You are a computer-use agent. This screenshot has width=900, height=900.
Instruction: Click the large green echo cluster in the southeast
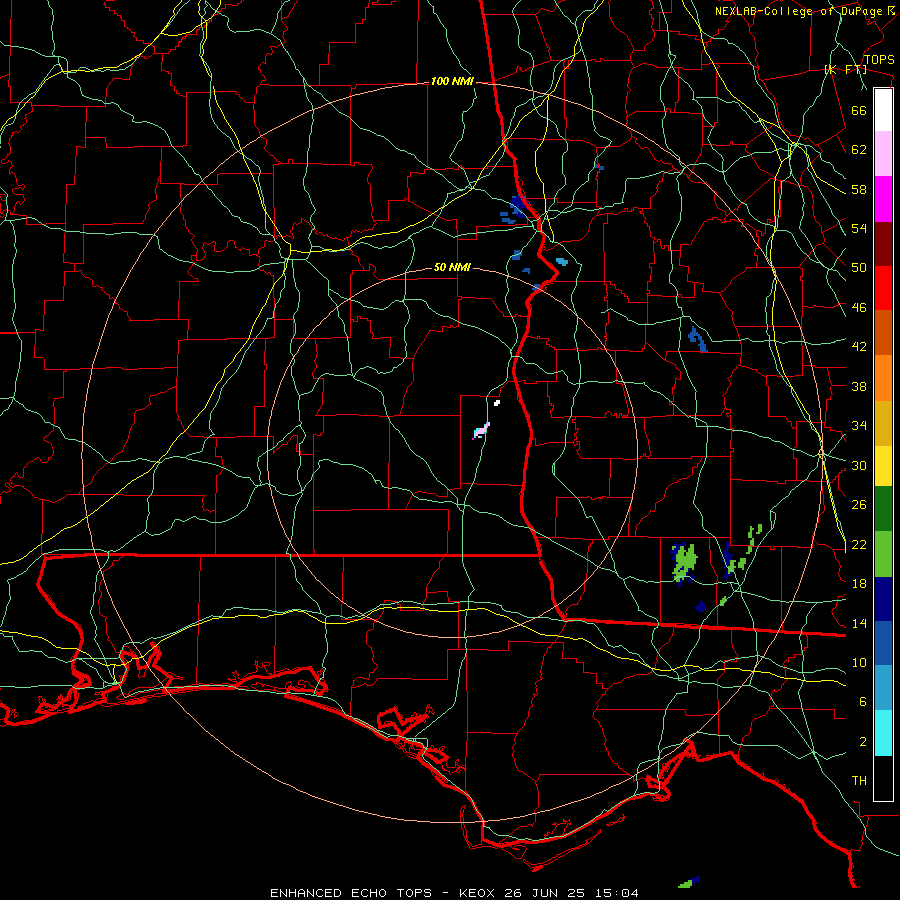(x=684, y=562)
